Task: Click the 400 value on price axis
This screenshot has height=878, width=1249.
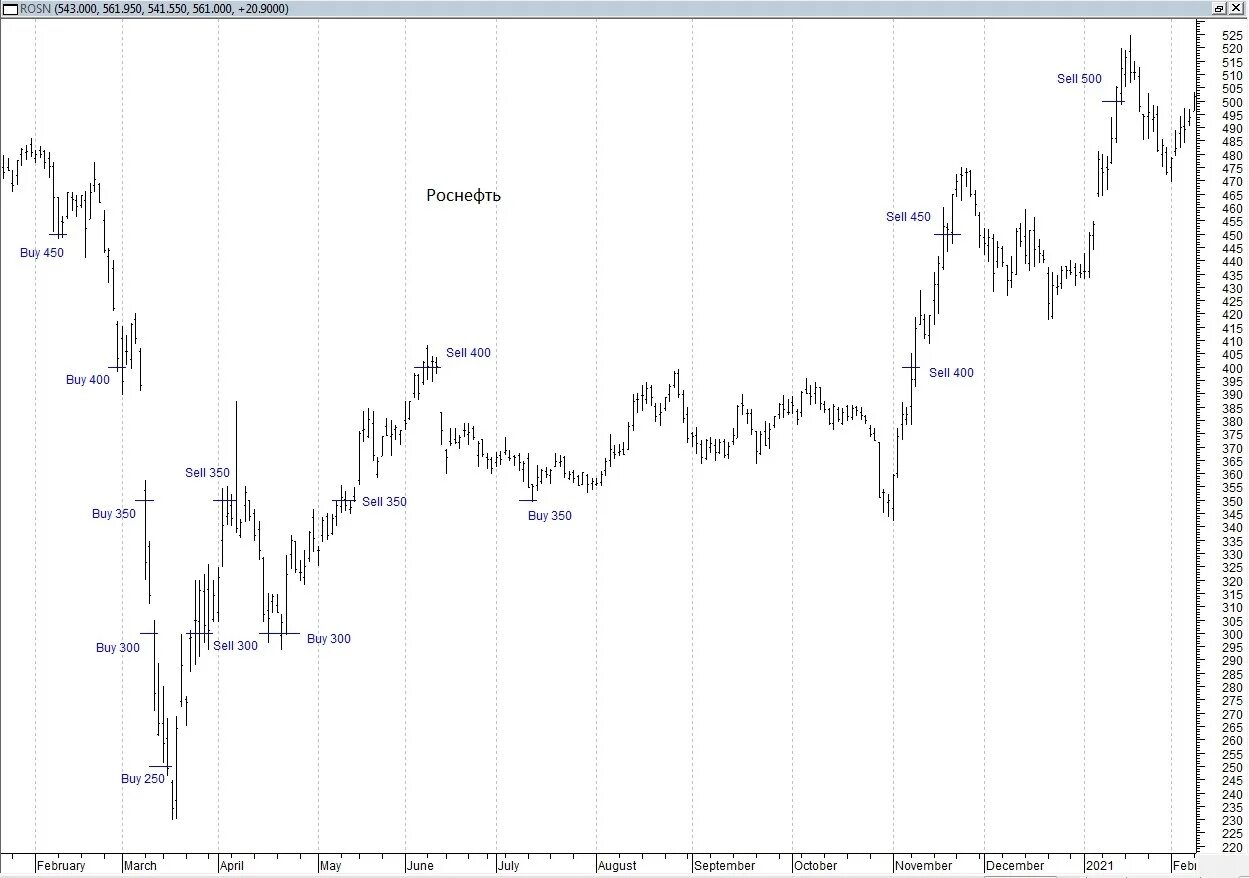Action: [x=1232, y=368]
